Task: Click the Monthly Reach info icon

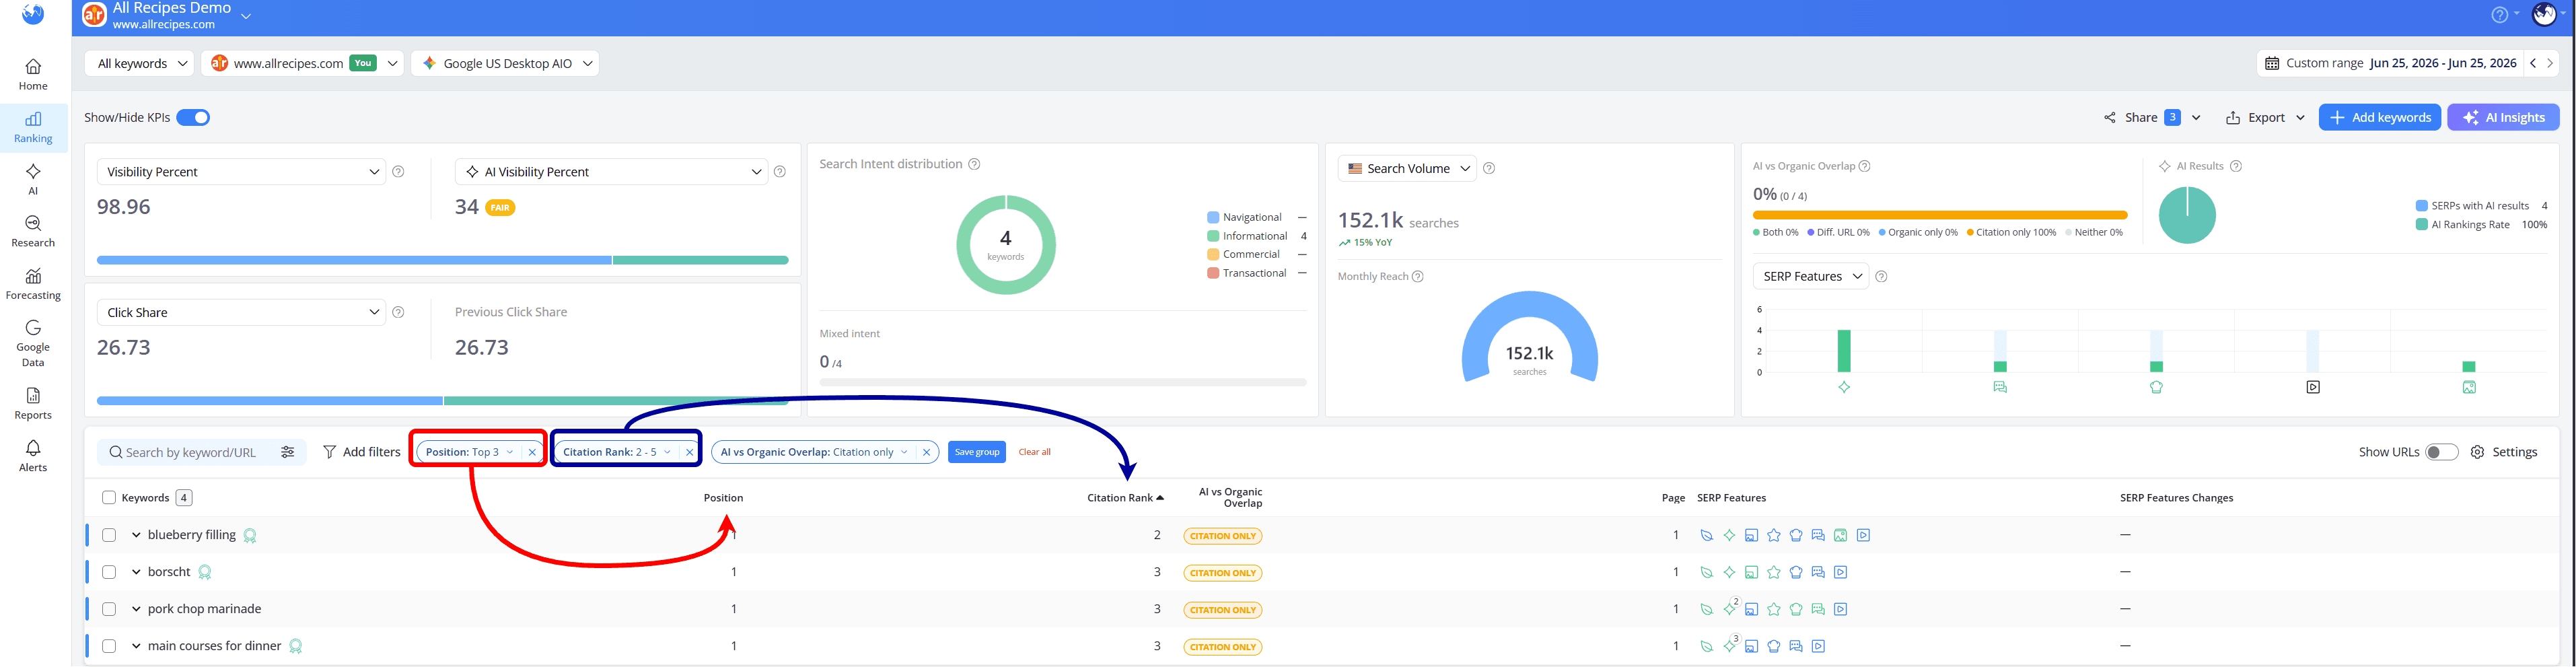Action: coord(1417,277)
